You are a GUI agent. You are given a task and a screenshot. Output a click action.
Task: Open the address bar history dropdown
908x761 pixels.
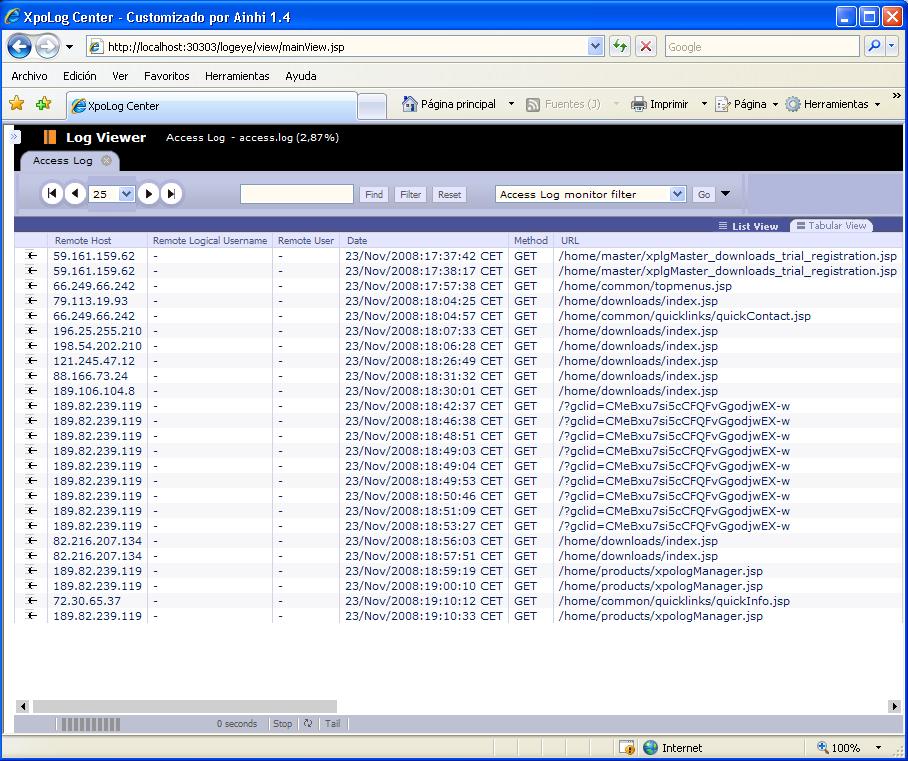coord(595,46)
